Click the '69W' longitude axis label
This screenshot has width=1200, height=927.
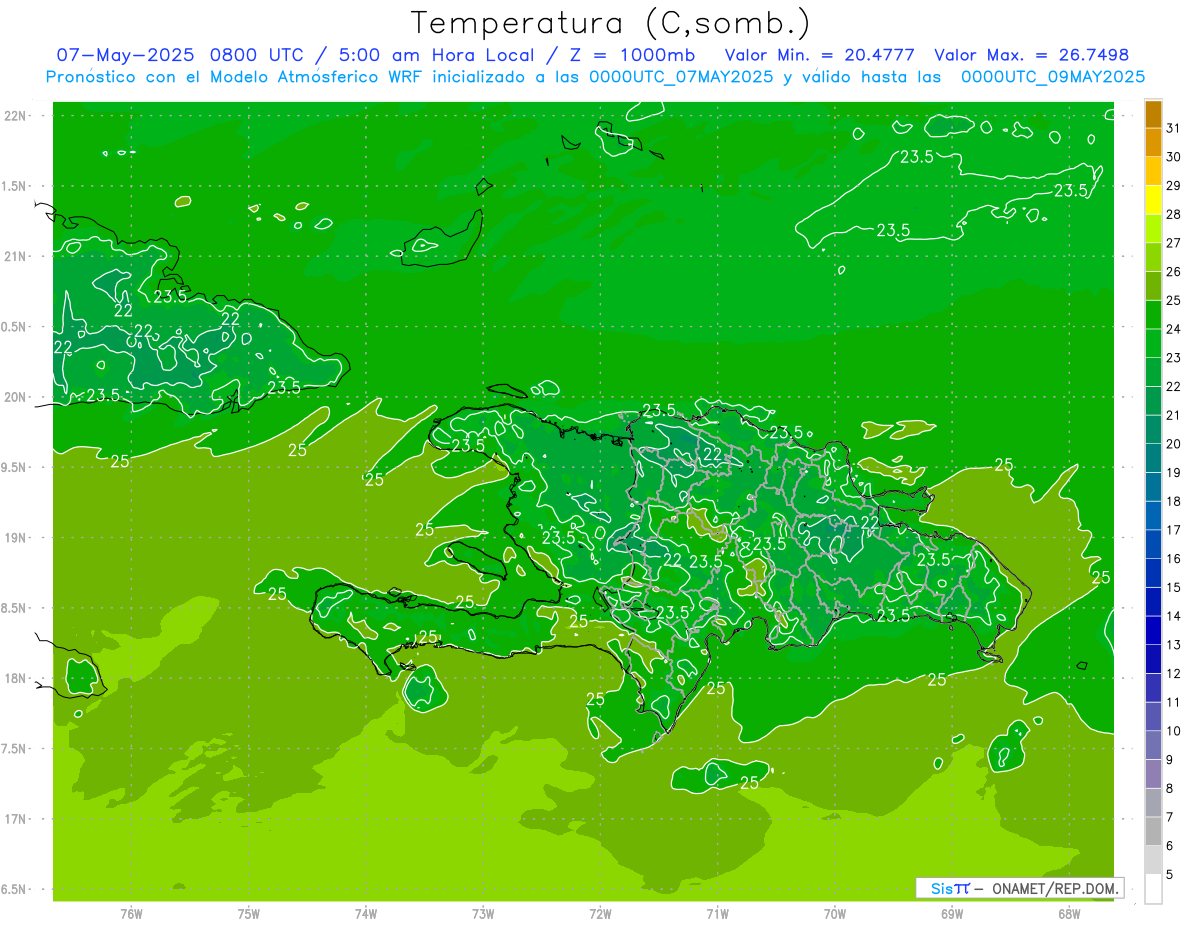pyautogui.click(x=952, y=914)
